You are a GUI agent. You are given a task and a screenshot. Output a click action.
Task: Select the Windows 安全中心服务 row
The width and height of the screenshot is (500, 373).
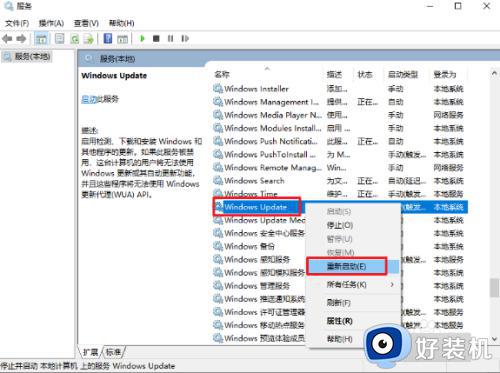click(260, 233)
